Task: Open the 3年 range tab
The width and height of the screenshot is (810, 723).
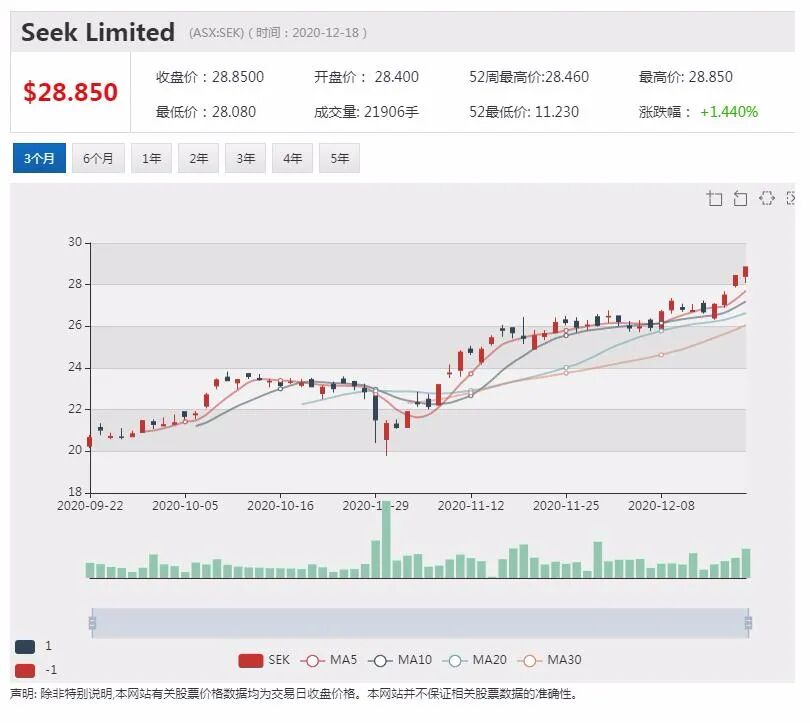Action: [x=245, y=158]
